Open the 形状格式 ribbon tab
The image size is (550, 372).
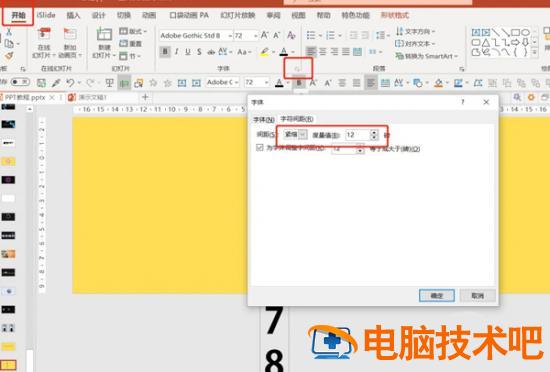coord(395,15)
